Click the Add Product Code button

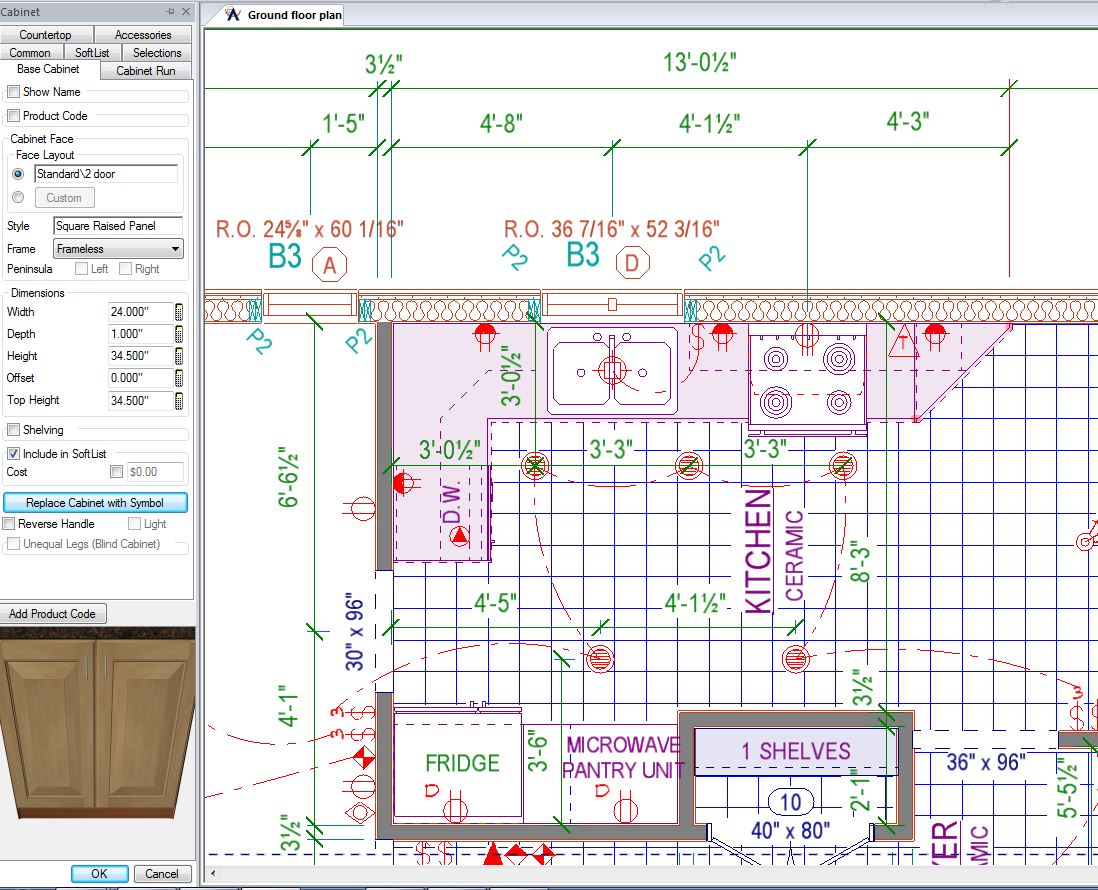pyautogui.click(x=54, y=613)
